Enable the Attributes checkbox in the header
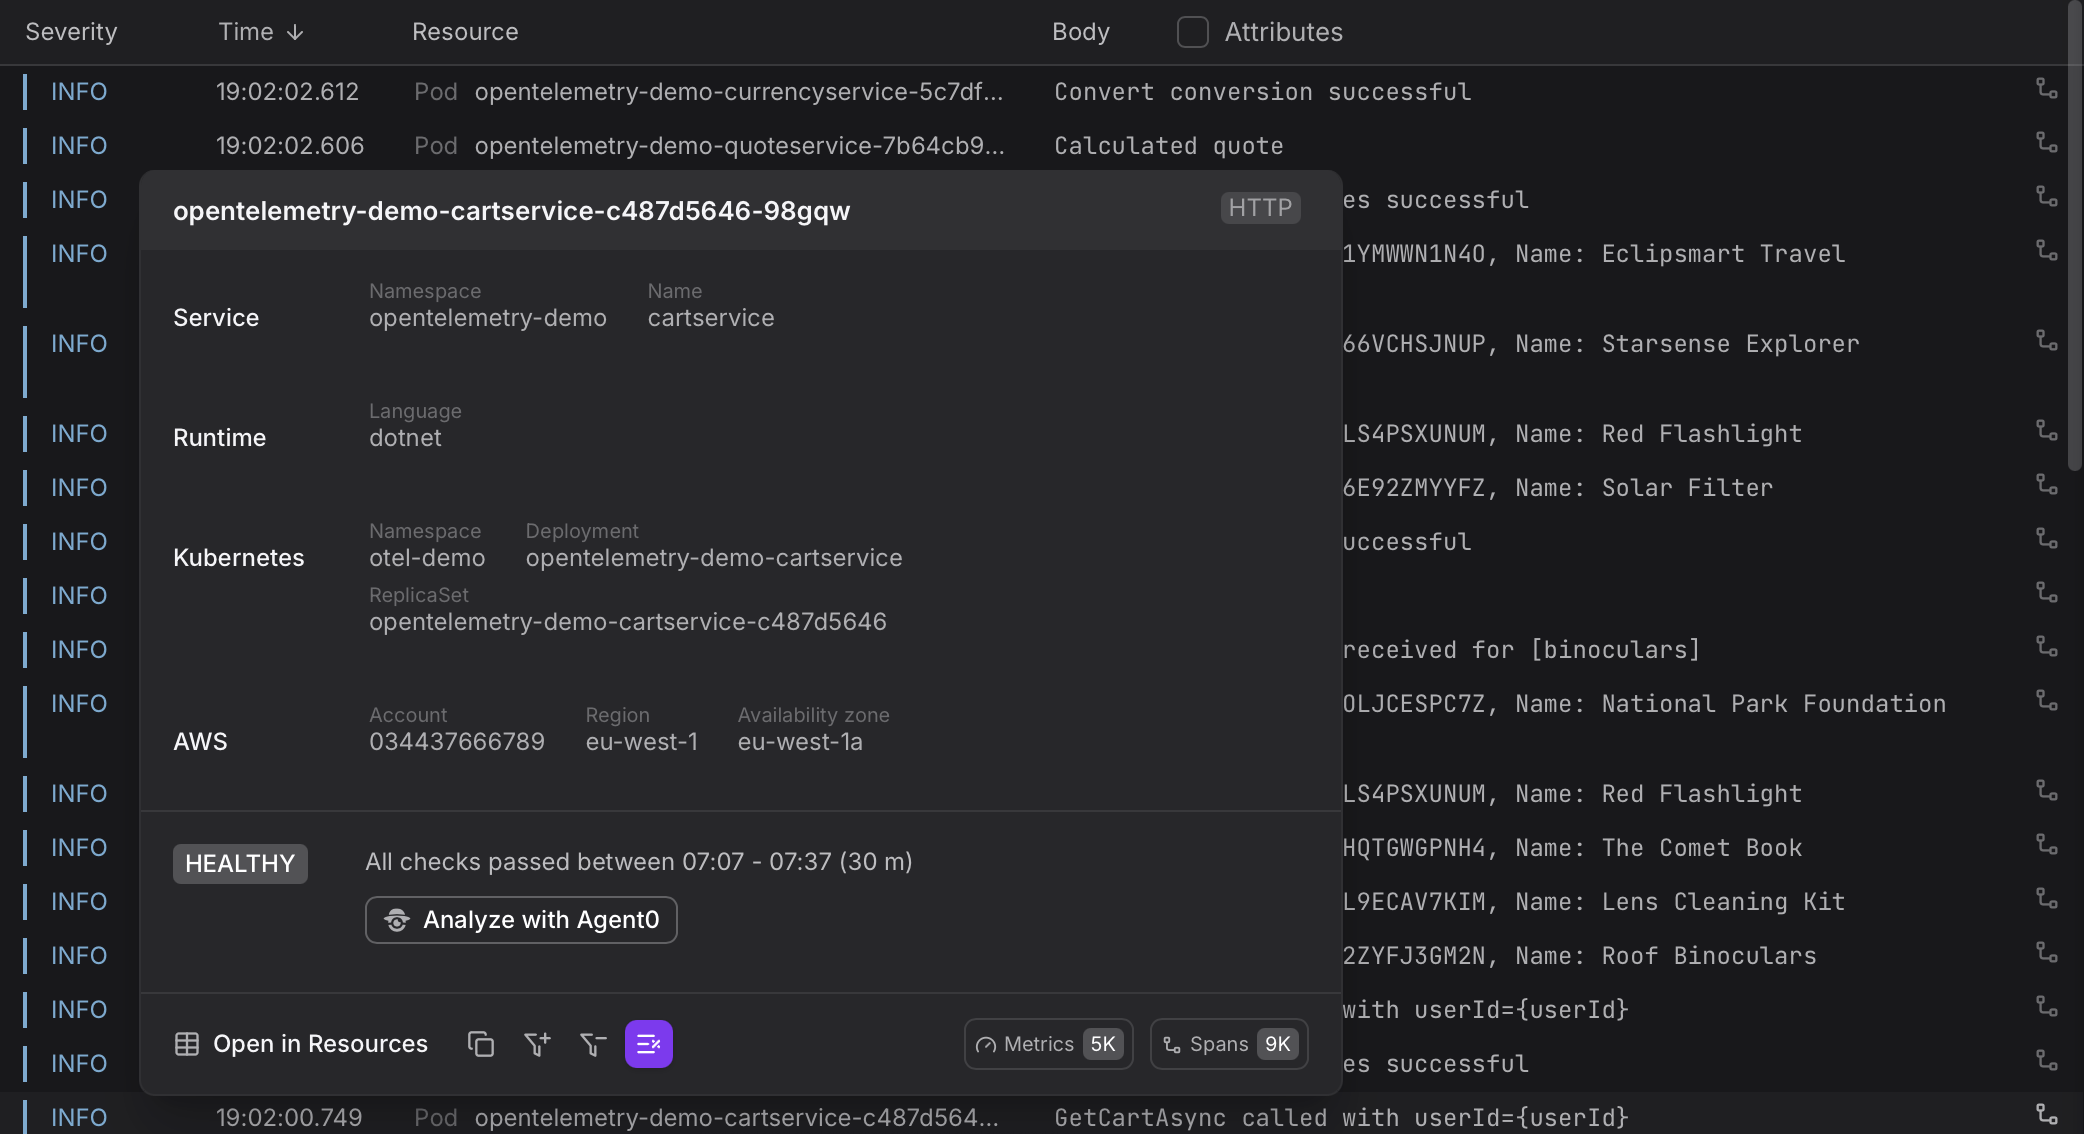 click(1192, 32)
